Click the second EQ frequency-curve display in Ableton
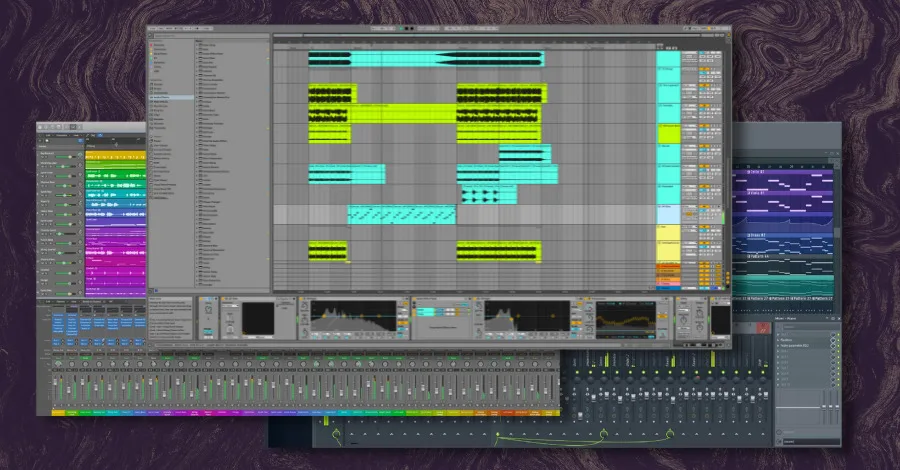The width and height of the screenshot is (900, 470). click(x=527, y=316)
